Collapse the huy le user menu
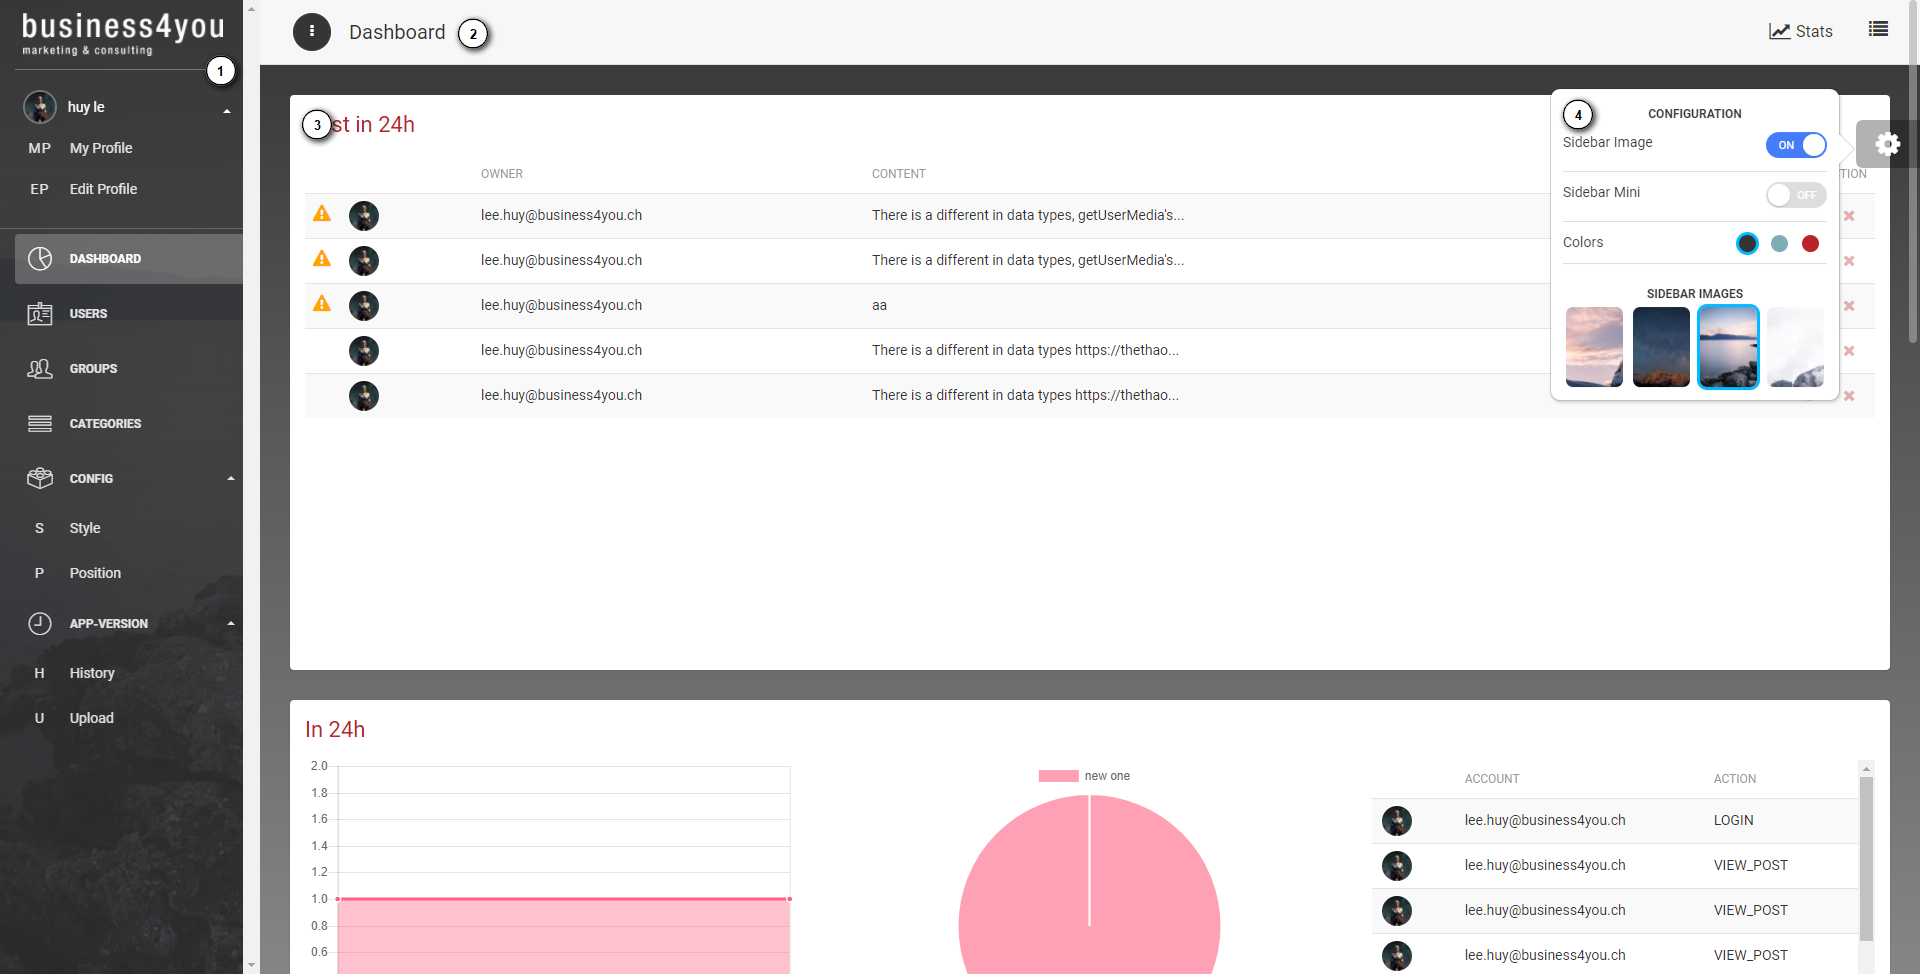Viewport: 1920px width, 974px height. click(x=227, y=110)
